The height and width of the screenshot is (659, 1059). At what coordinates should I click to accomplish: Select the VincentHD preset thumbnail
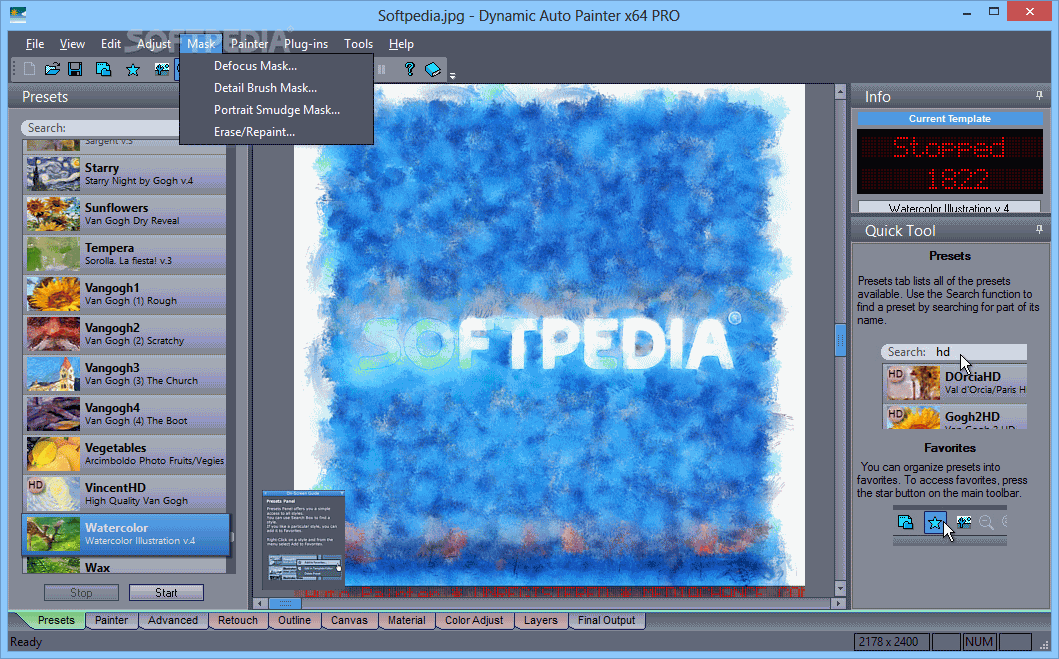[53, 493]
